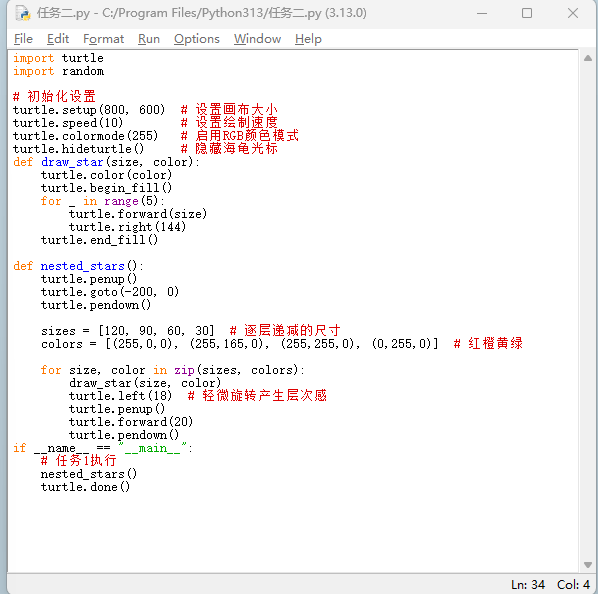Click the line 'import turtle'
This screenshot has width=598, height=594.
point(58,58)
